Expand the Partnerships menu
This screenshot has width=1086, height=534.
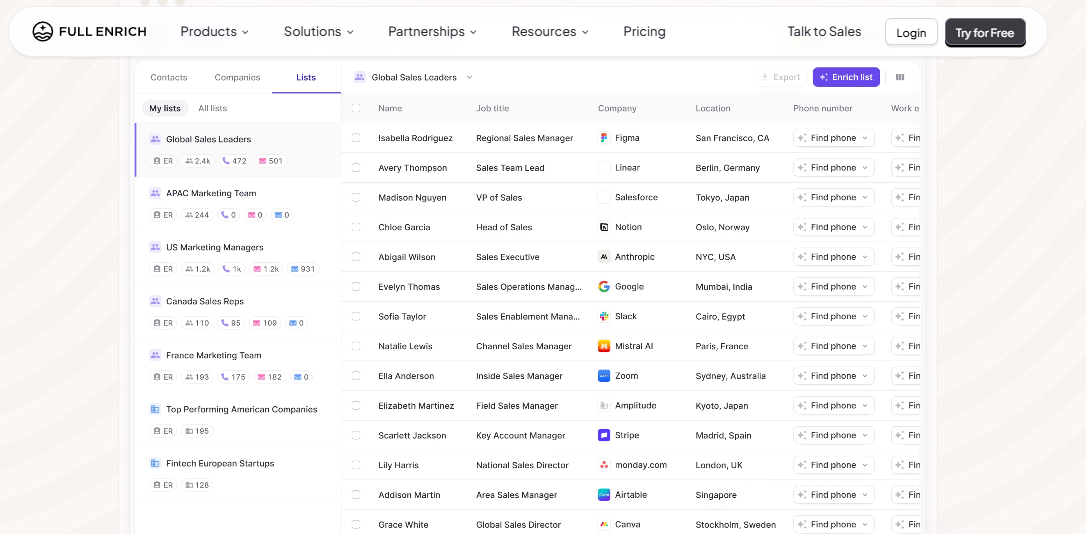(432, 31)
